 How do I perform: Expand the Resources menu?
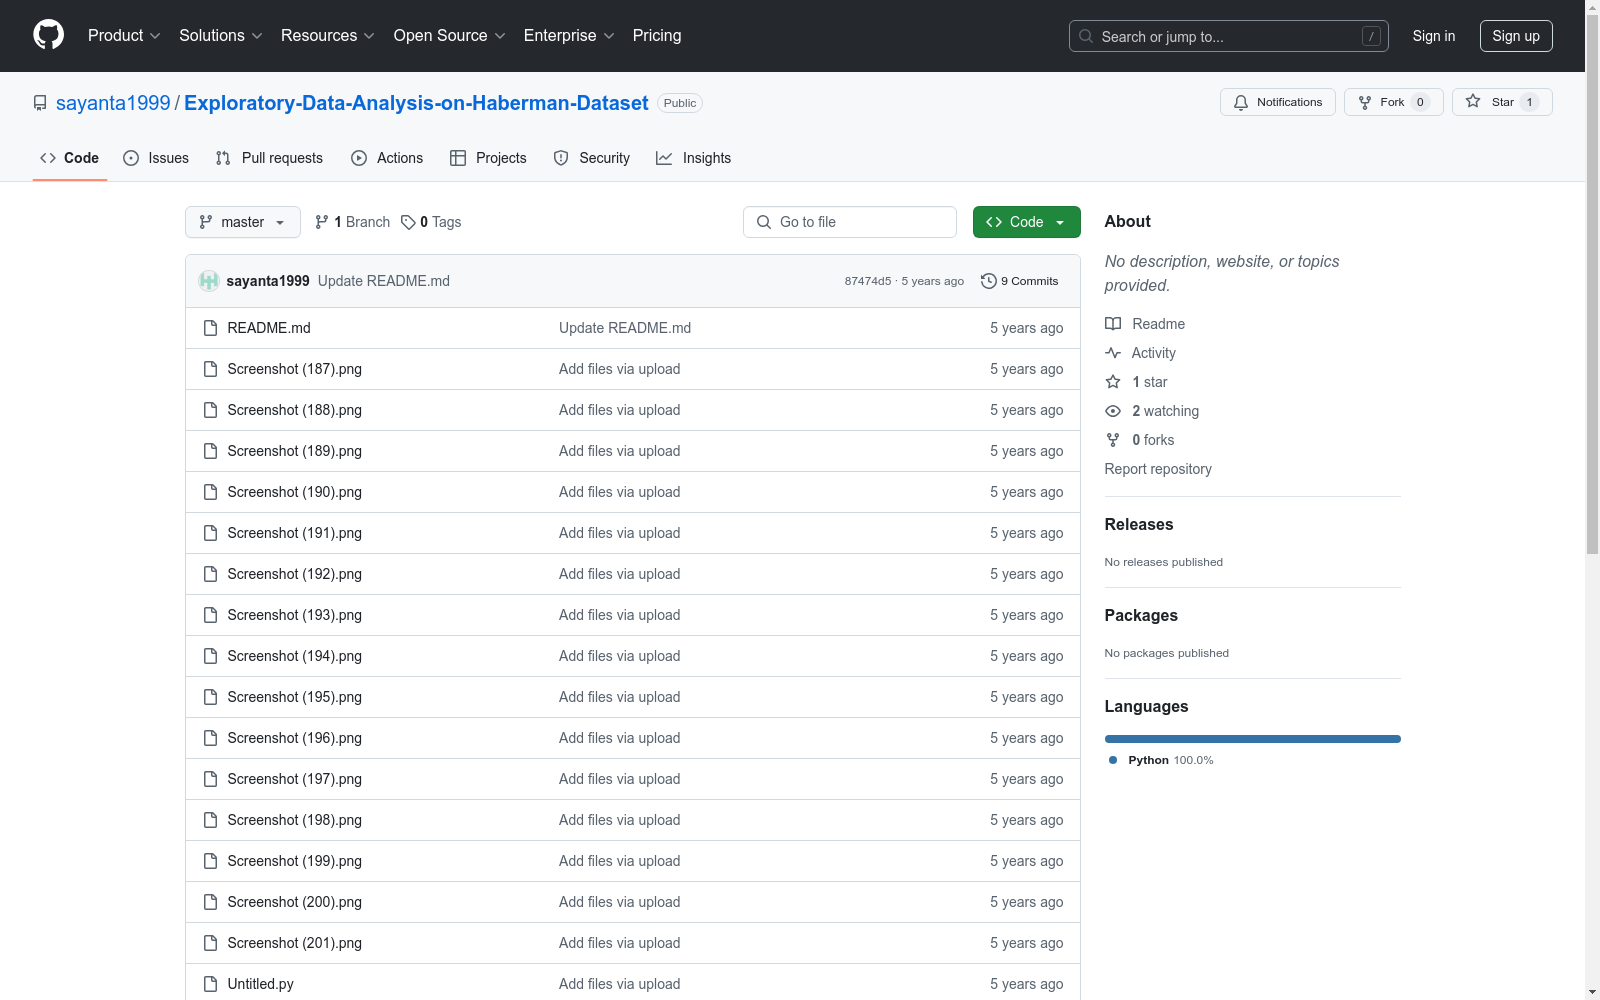tap(328, 36)
